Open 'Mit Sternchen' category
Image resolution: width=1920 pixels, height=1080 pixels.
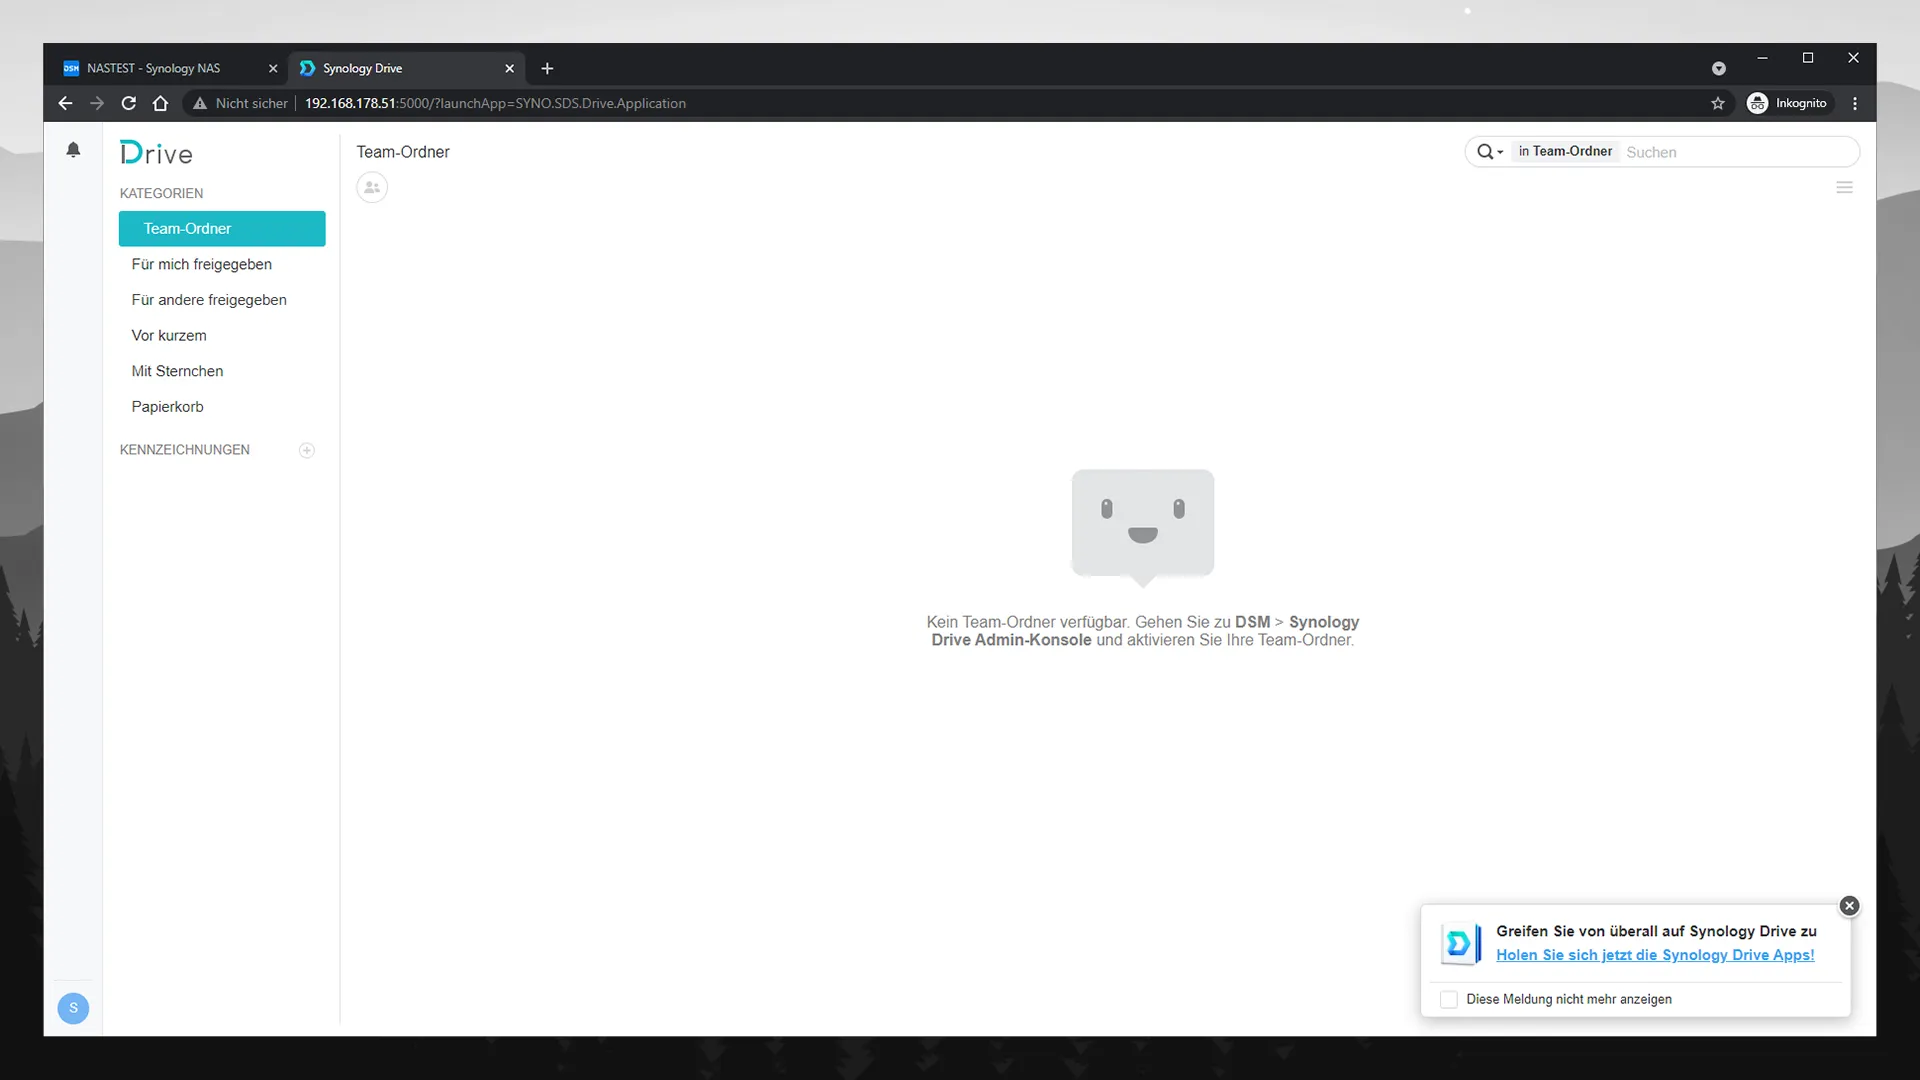[222, 371]
